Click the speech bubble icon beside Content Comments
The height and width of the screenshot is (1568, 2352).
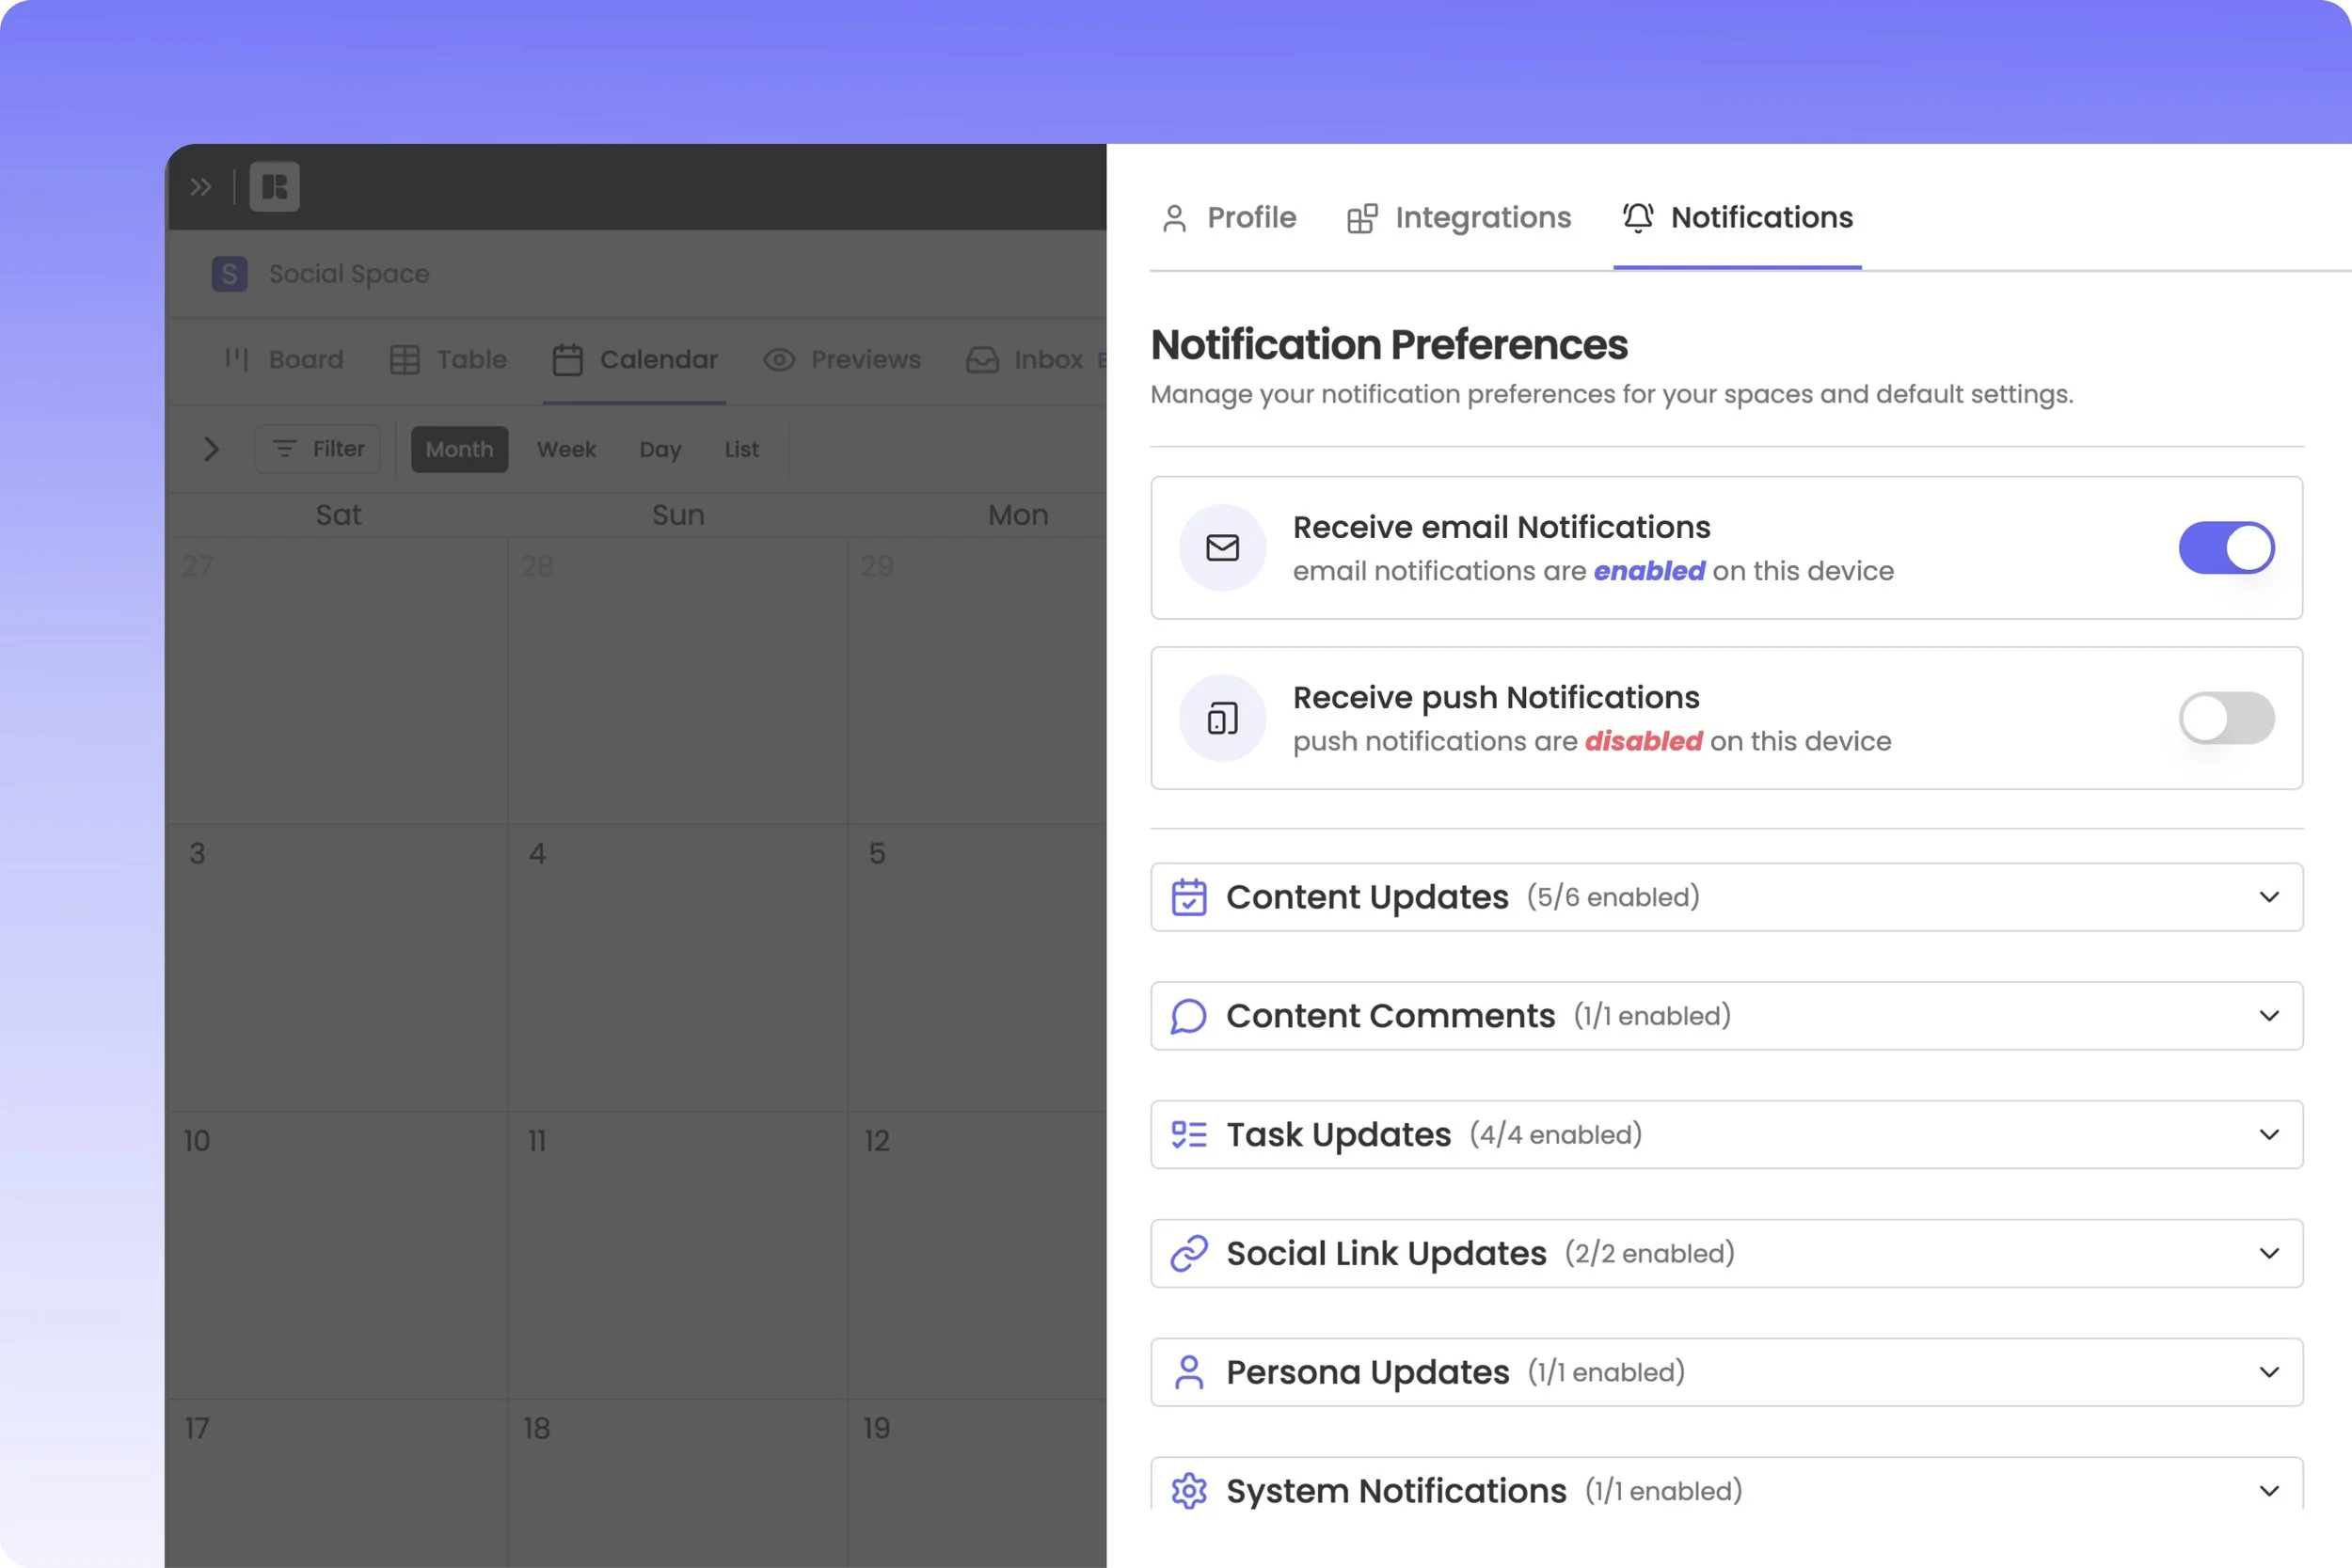1189,1016
